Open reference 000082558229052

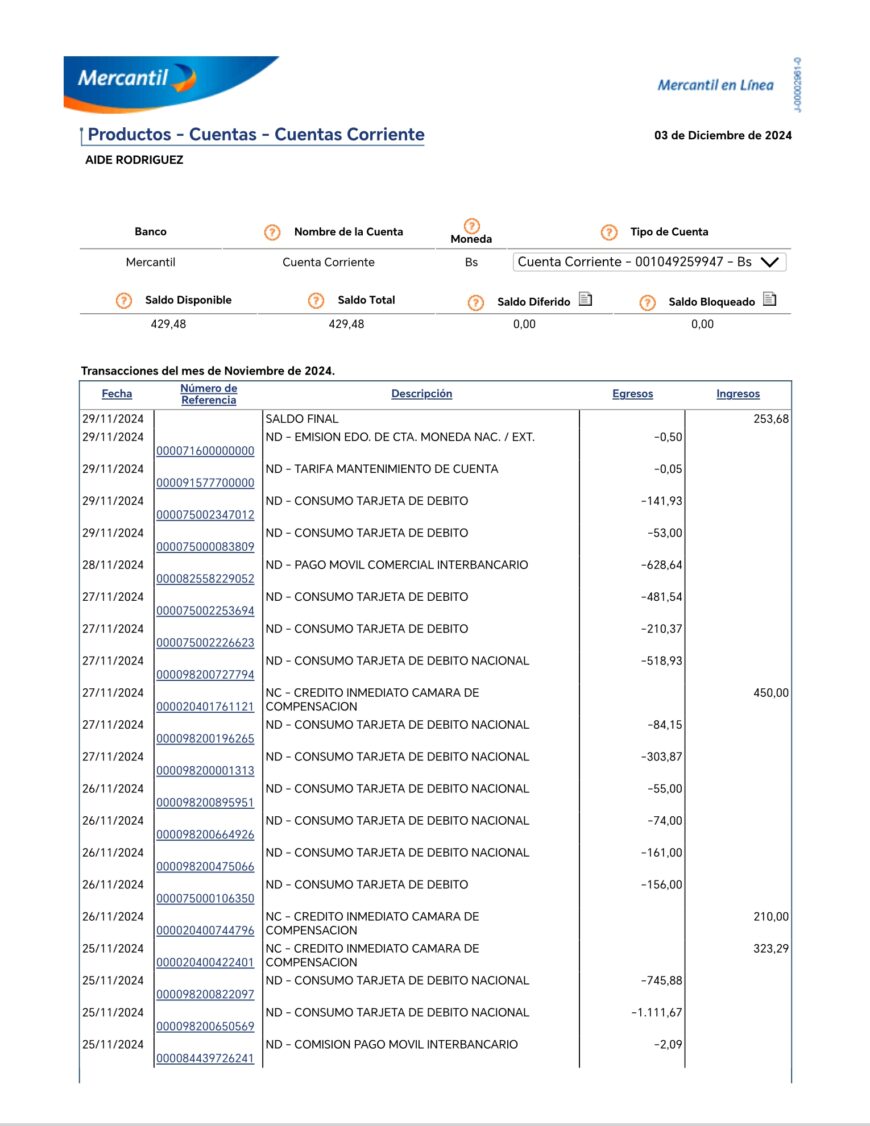pyautogui.click(x=205, y=579)
